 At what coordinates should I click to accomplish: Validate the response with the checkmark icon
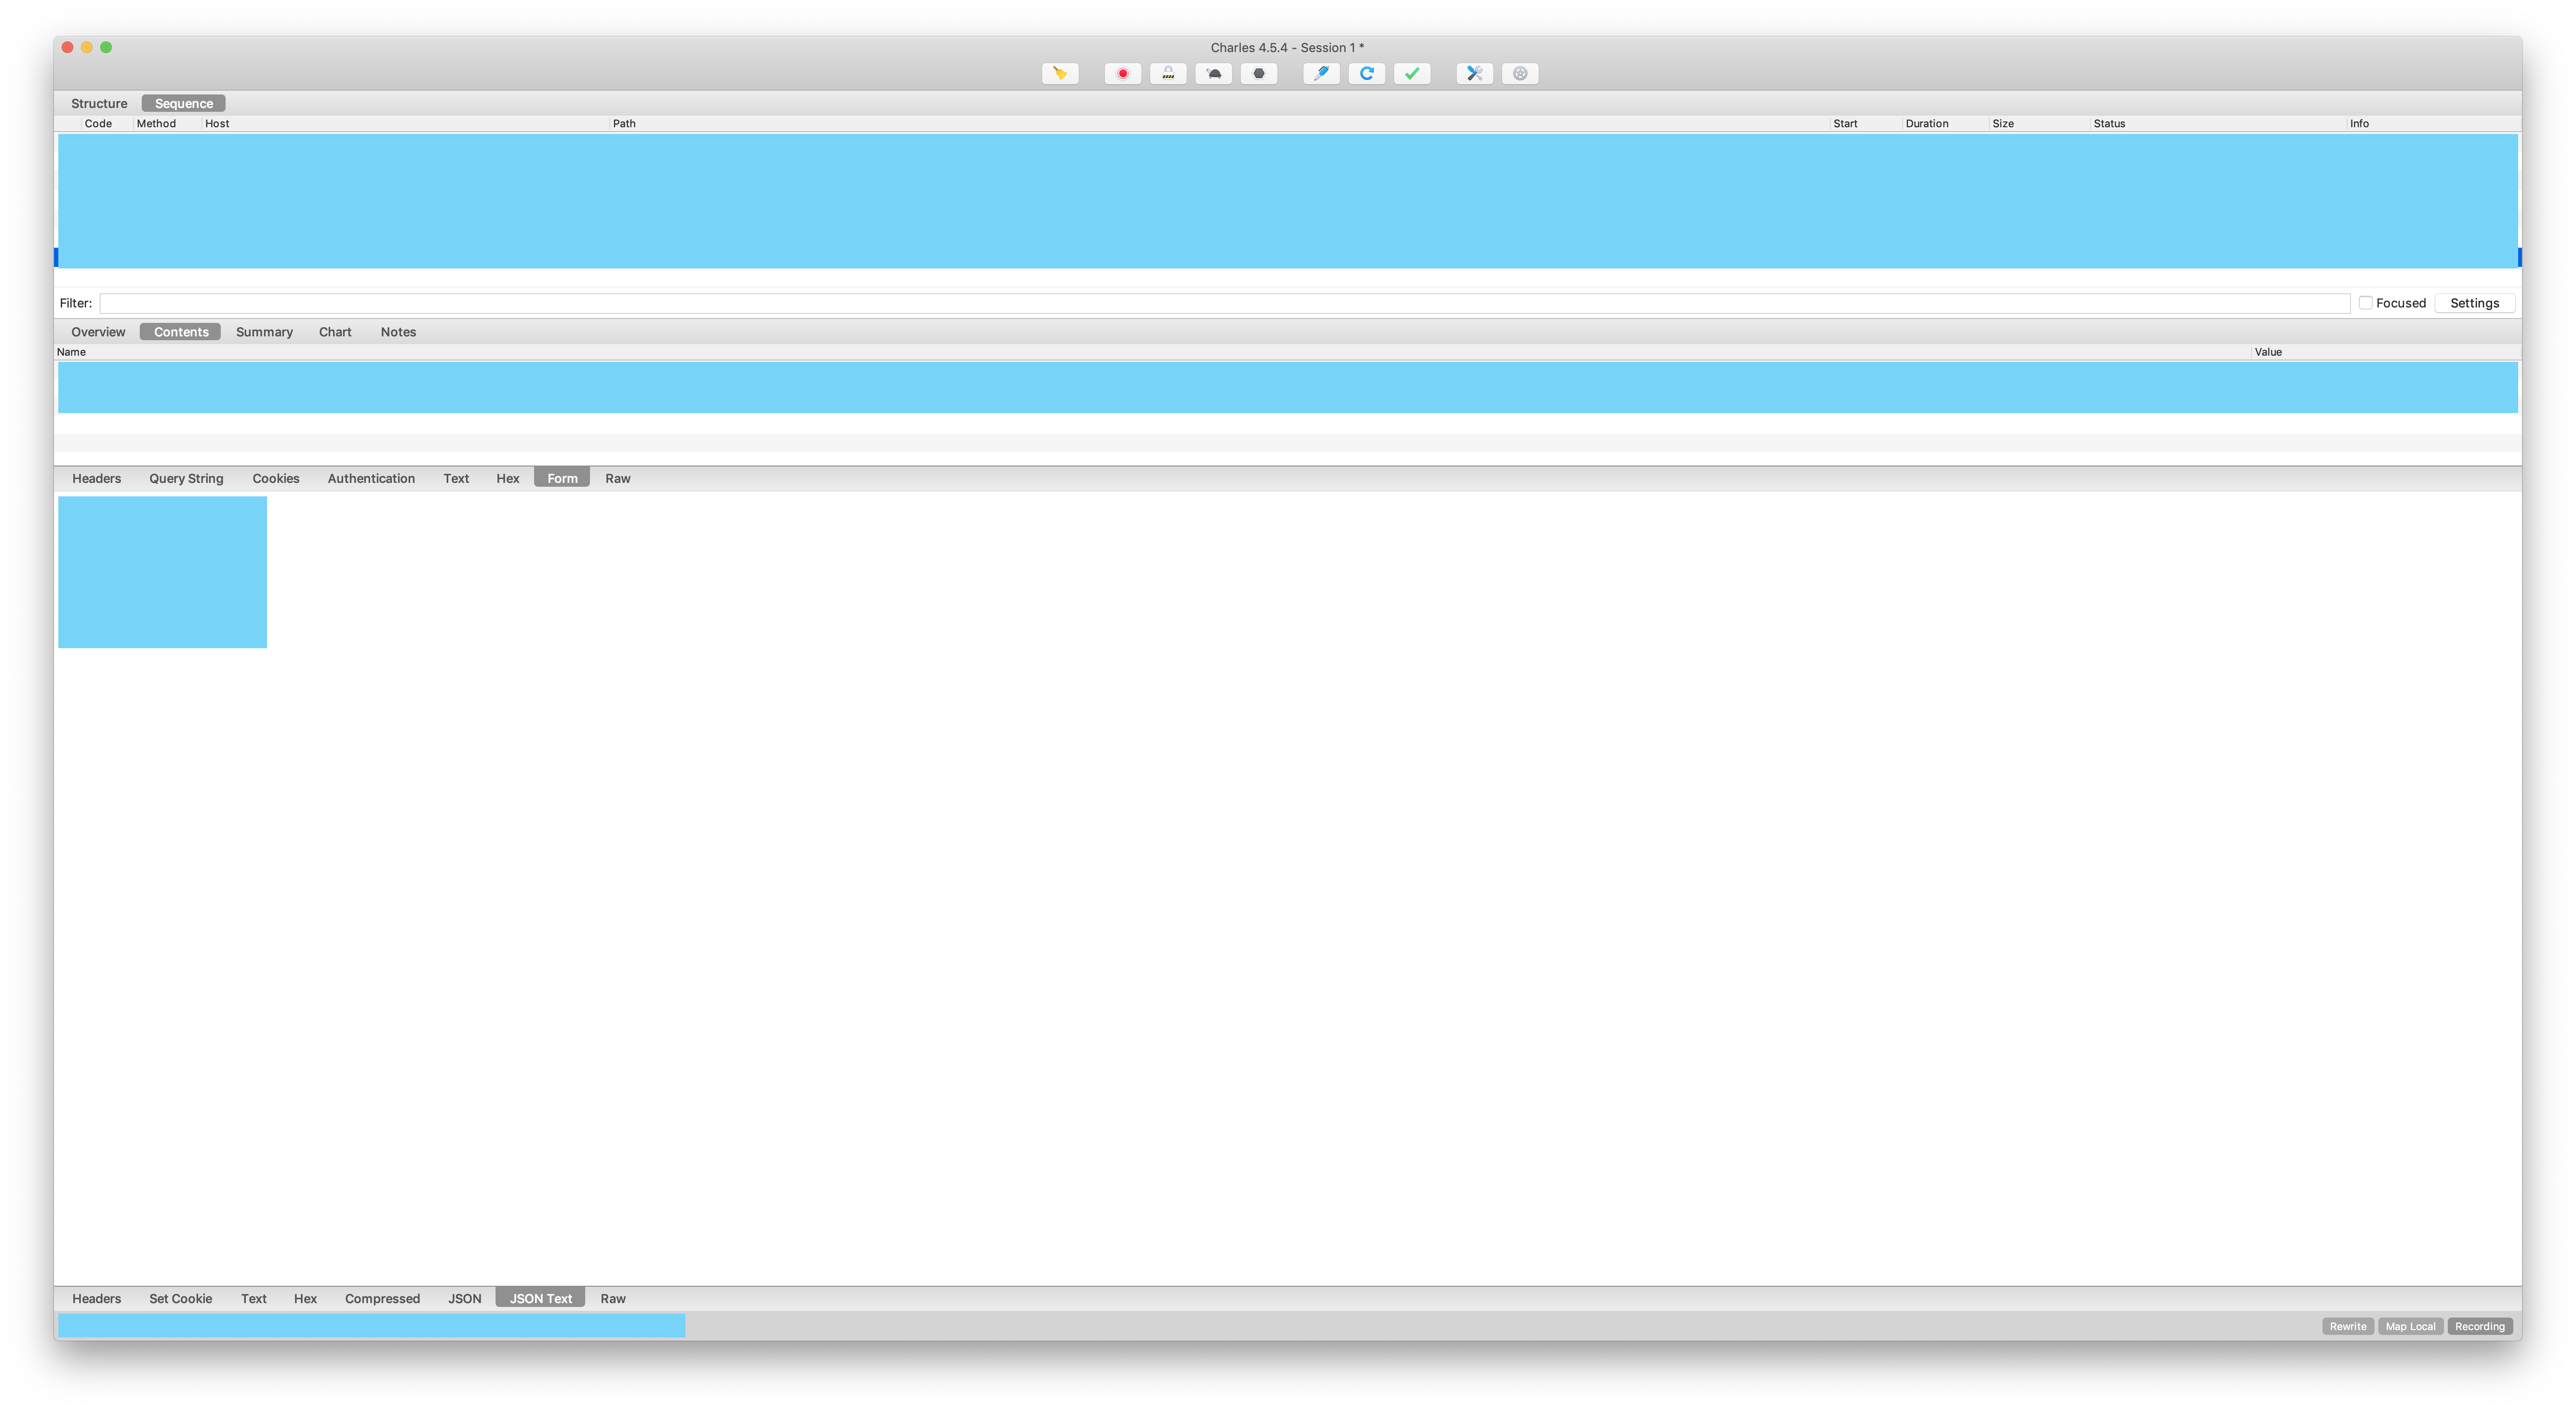(1412, 73)
